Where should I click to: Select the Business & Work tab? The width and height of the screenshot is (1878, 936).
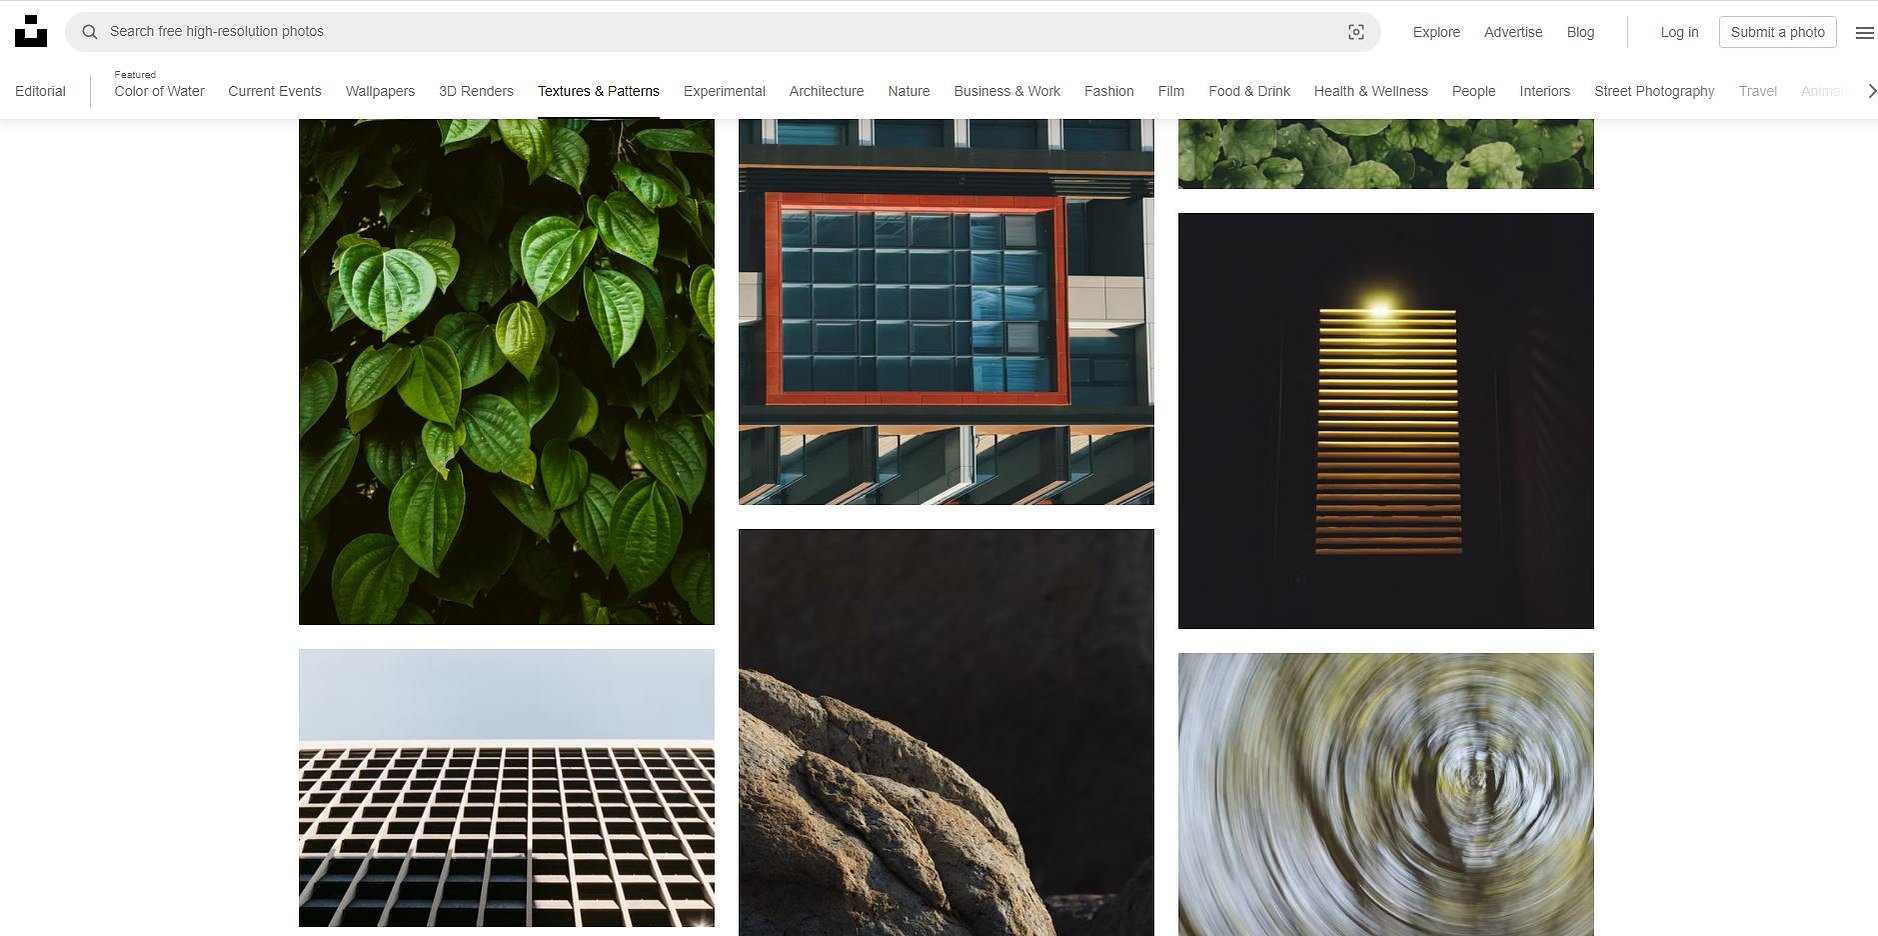[1007, 91]
